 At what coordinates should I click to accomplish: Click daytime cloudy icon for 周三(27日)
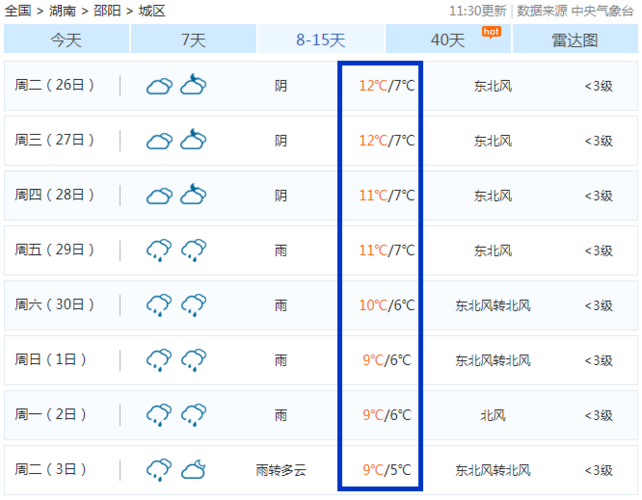click(x=159, y=141)
